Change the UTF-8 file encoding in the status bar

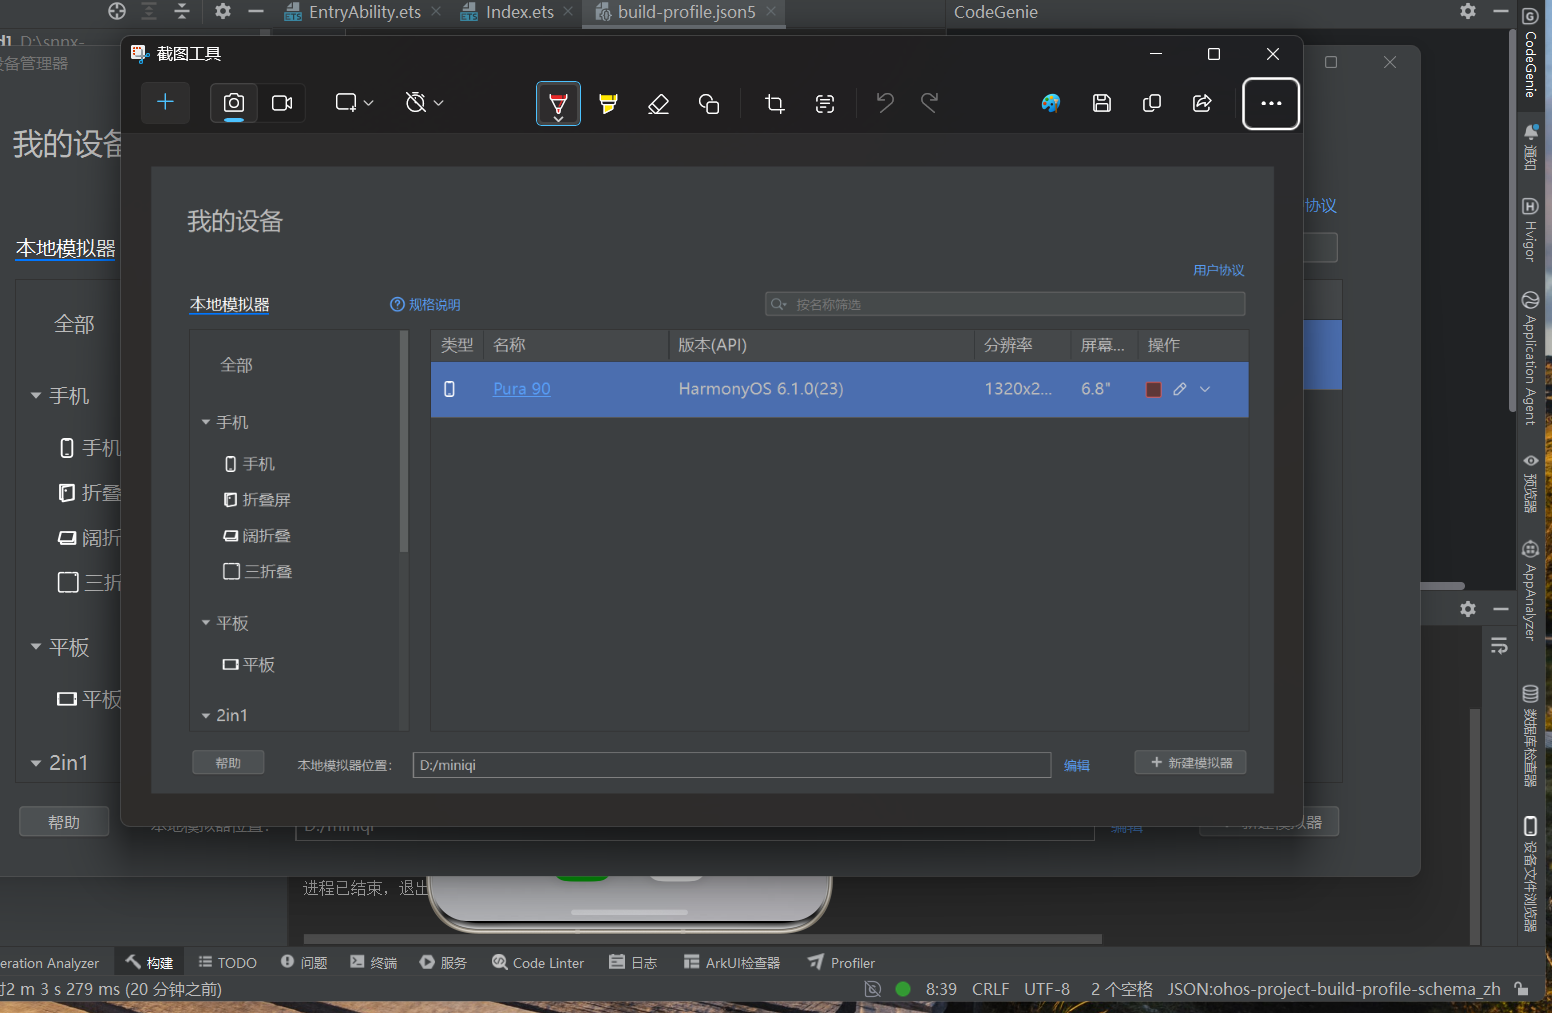point(1047,989)
